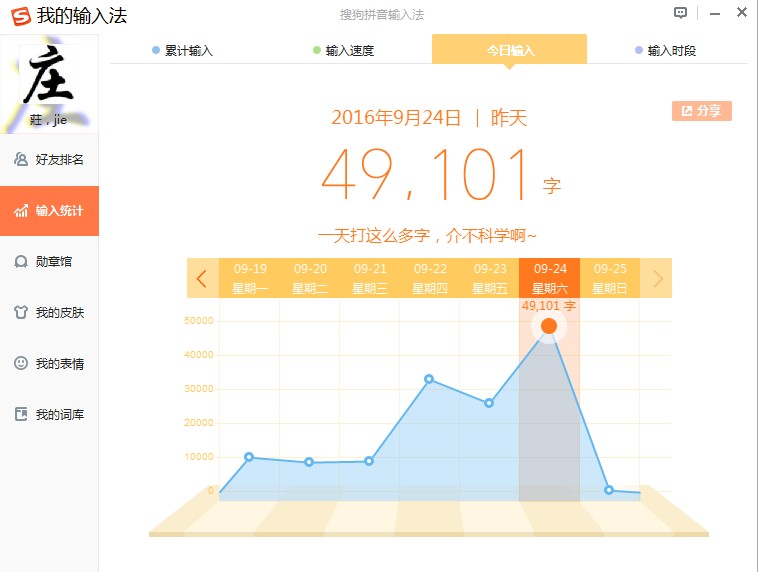Select date 09-22 星期四
This screenshot has height=572, width=758.
pos(430,278)
